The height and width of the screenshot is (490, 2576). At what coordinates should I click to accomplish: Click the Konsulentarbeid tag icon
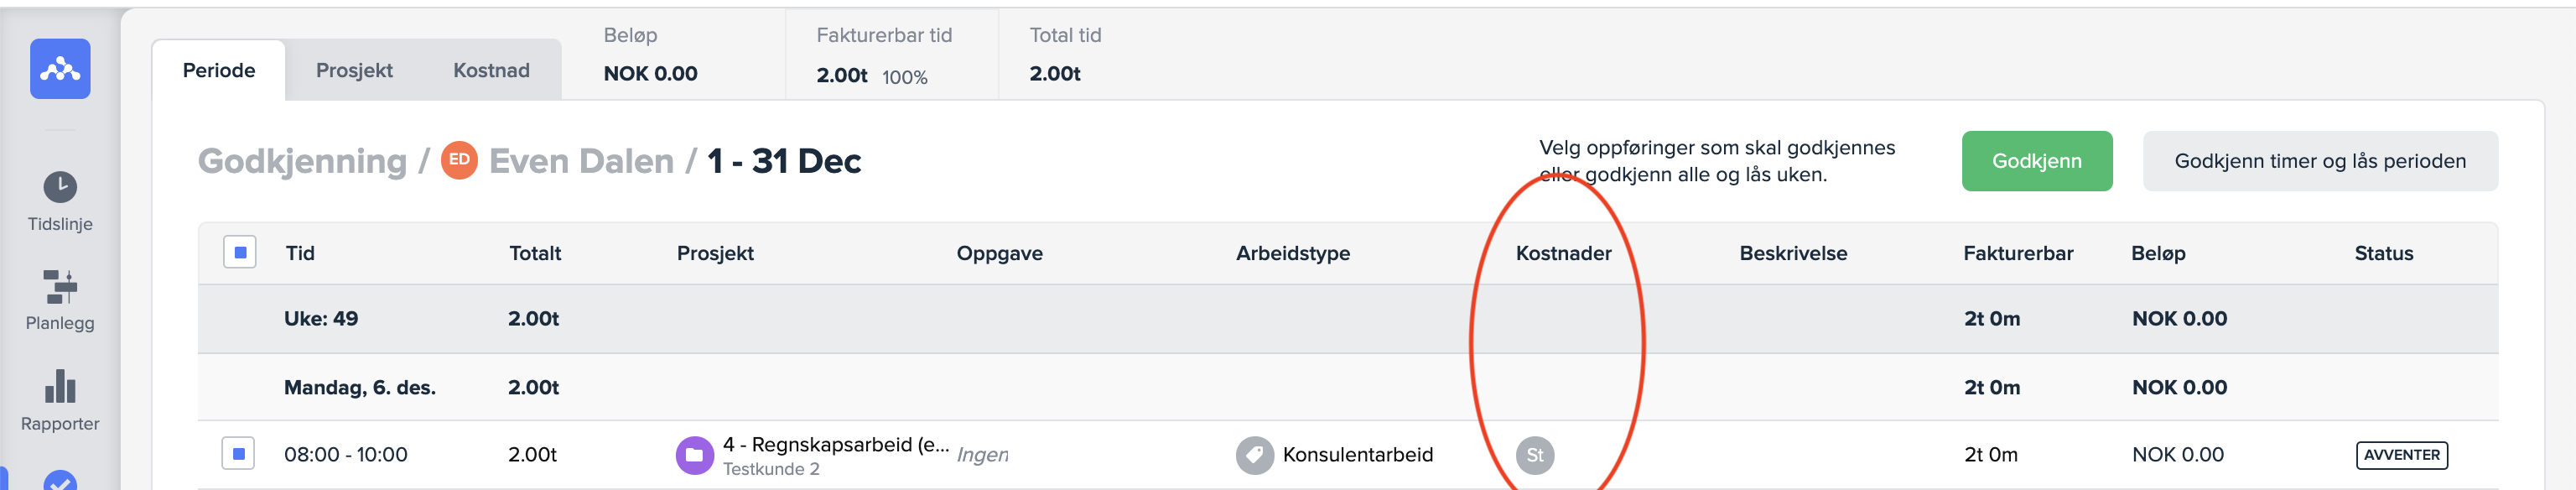pos(1254,455)
